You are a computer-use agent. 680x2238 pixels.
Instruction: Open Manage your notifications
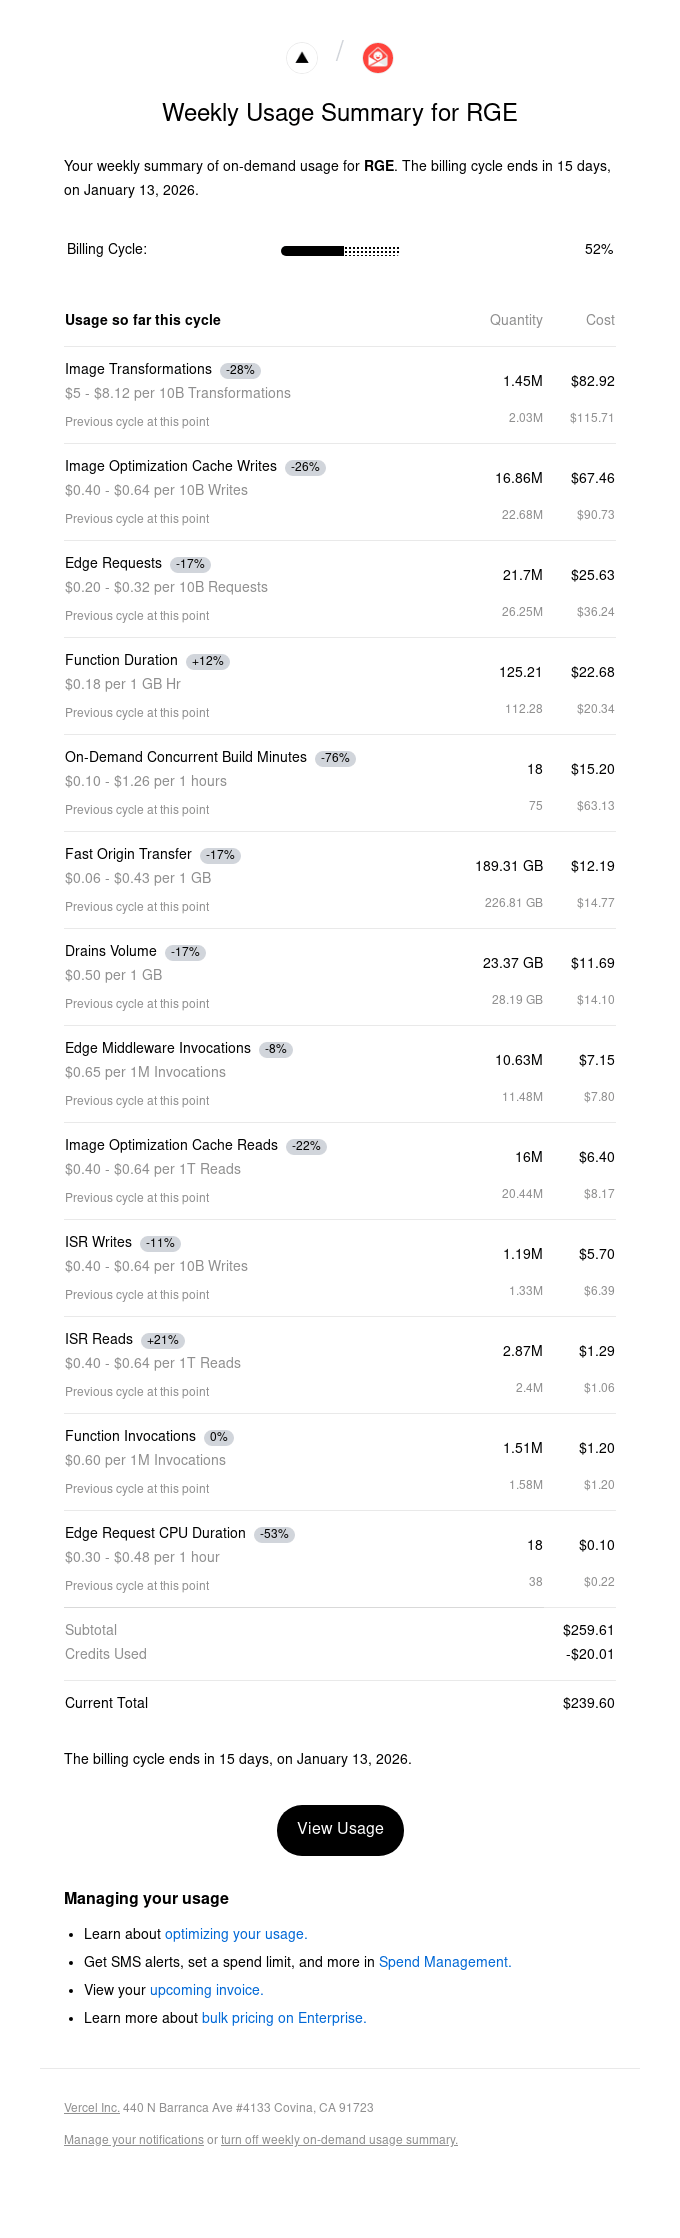135,2139
